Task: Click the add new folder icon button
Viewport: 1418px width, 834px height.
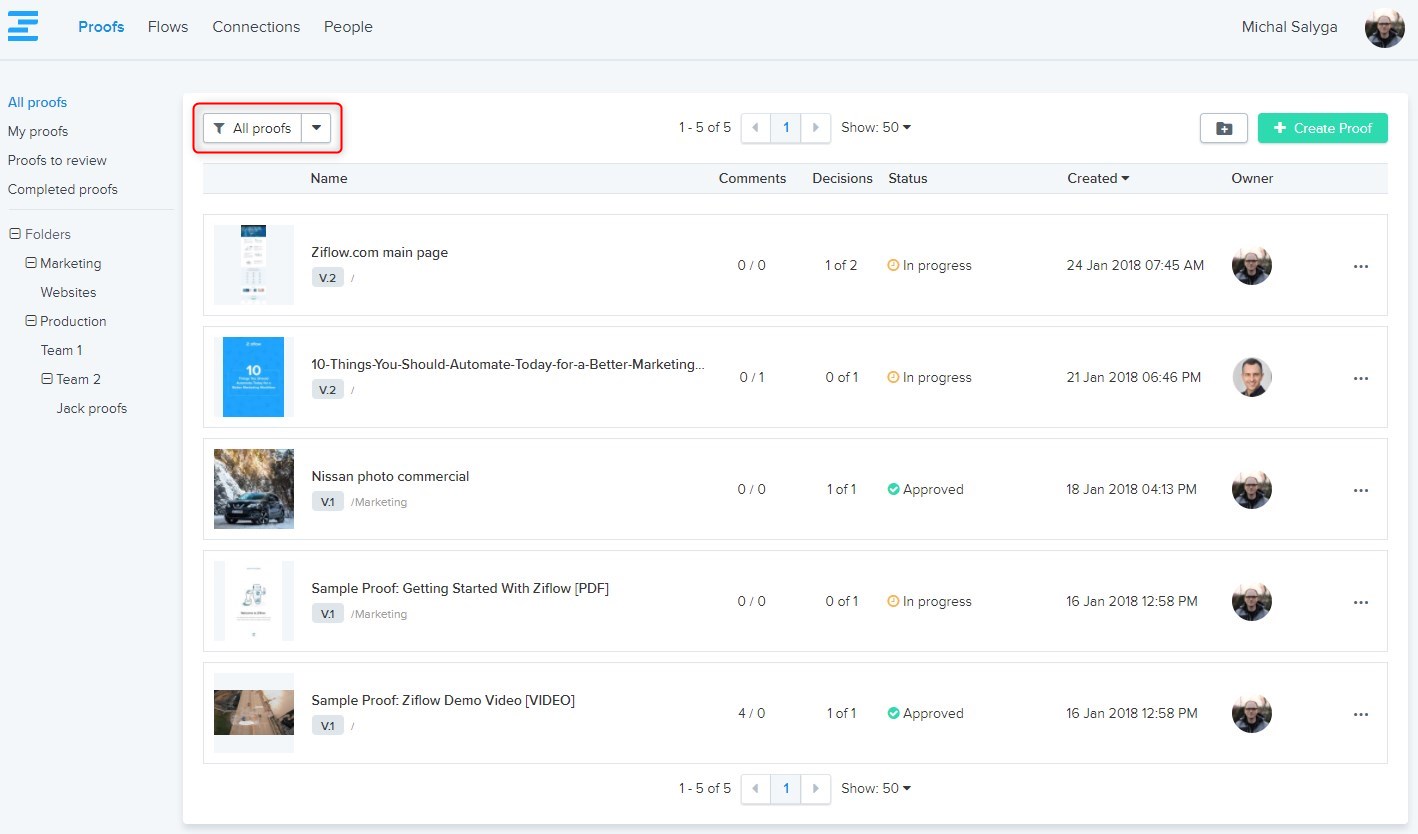Action: (1223, 128)
